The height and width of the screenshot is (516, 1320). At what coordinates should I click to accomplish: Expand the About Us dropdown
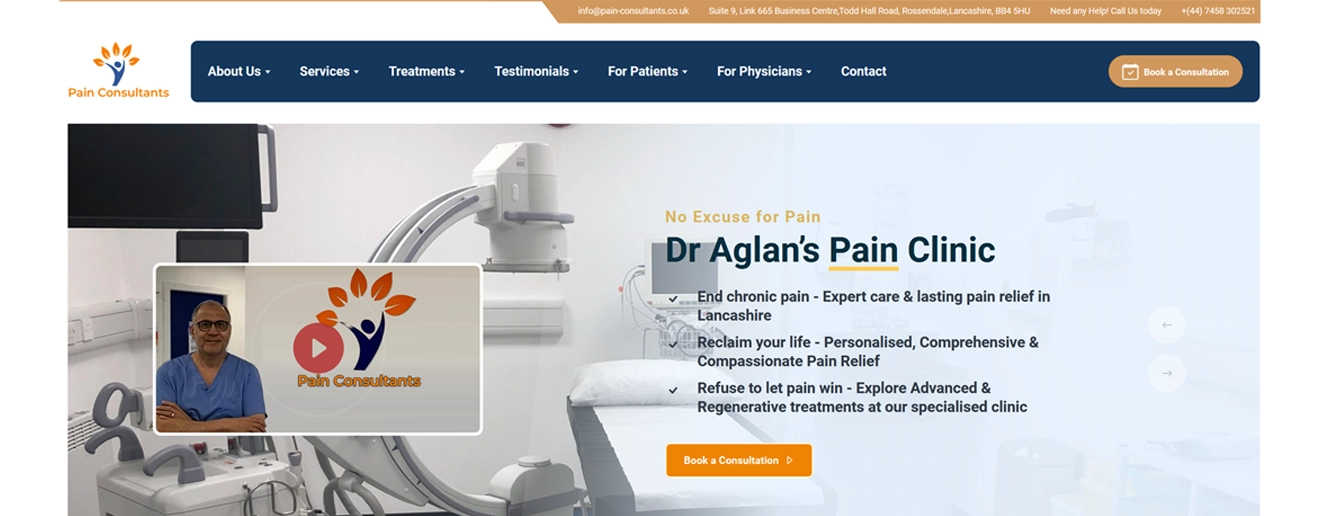(x=239, y=71)
